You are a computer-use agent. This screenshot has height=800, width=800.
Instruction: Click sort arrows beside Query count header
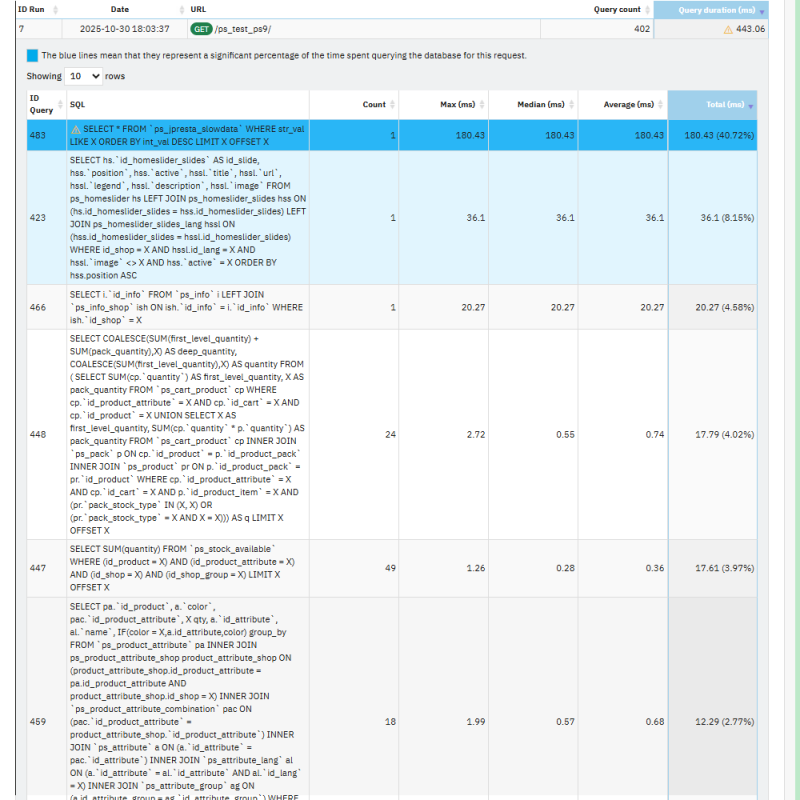(645, 9)
